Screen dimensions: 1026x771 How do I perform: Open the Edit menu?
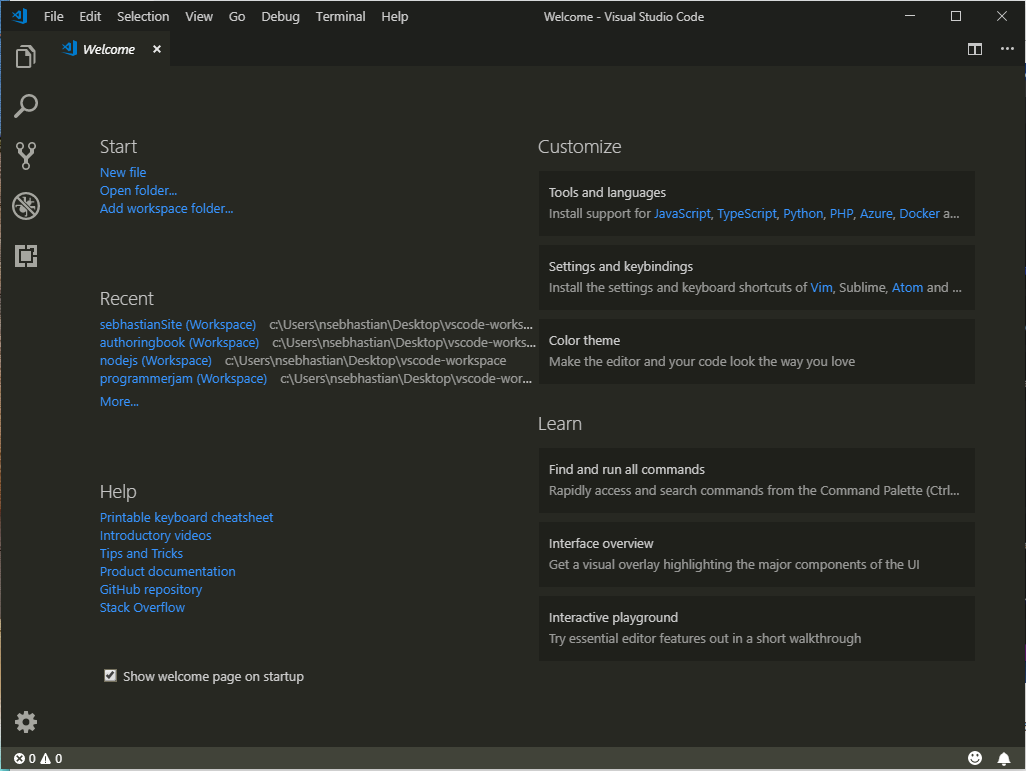[x=90, y=16]
